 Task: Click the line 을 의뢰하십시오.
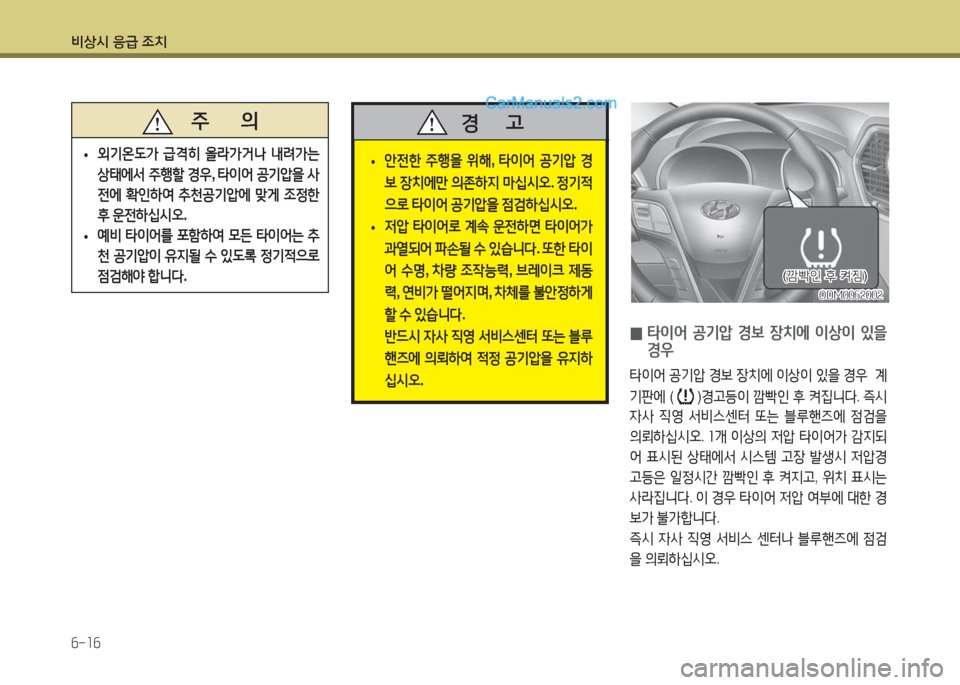[x=675, y=559]
